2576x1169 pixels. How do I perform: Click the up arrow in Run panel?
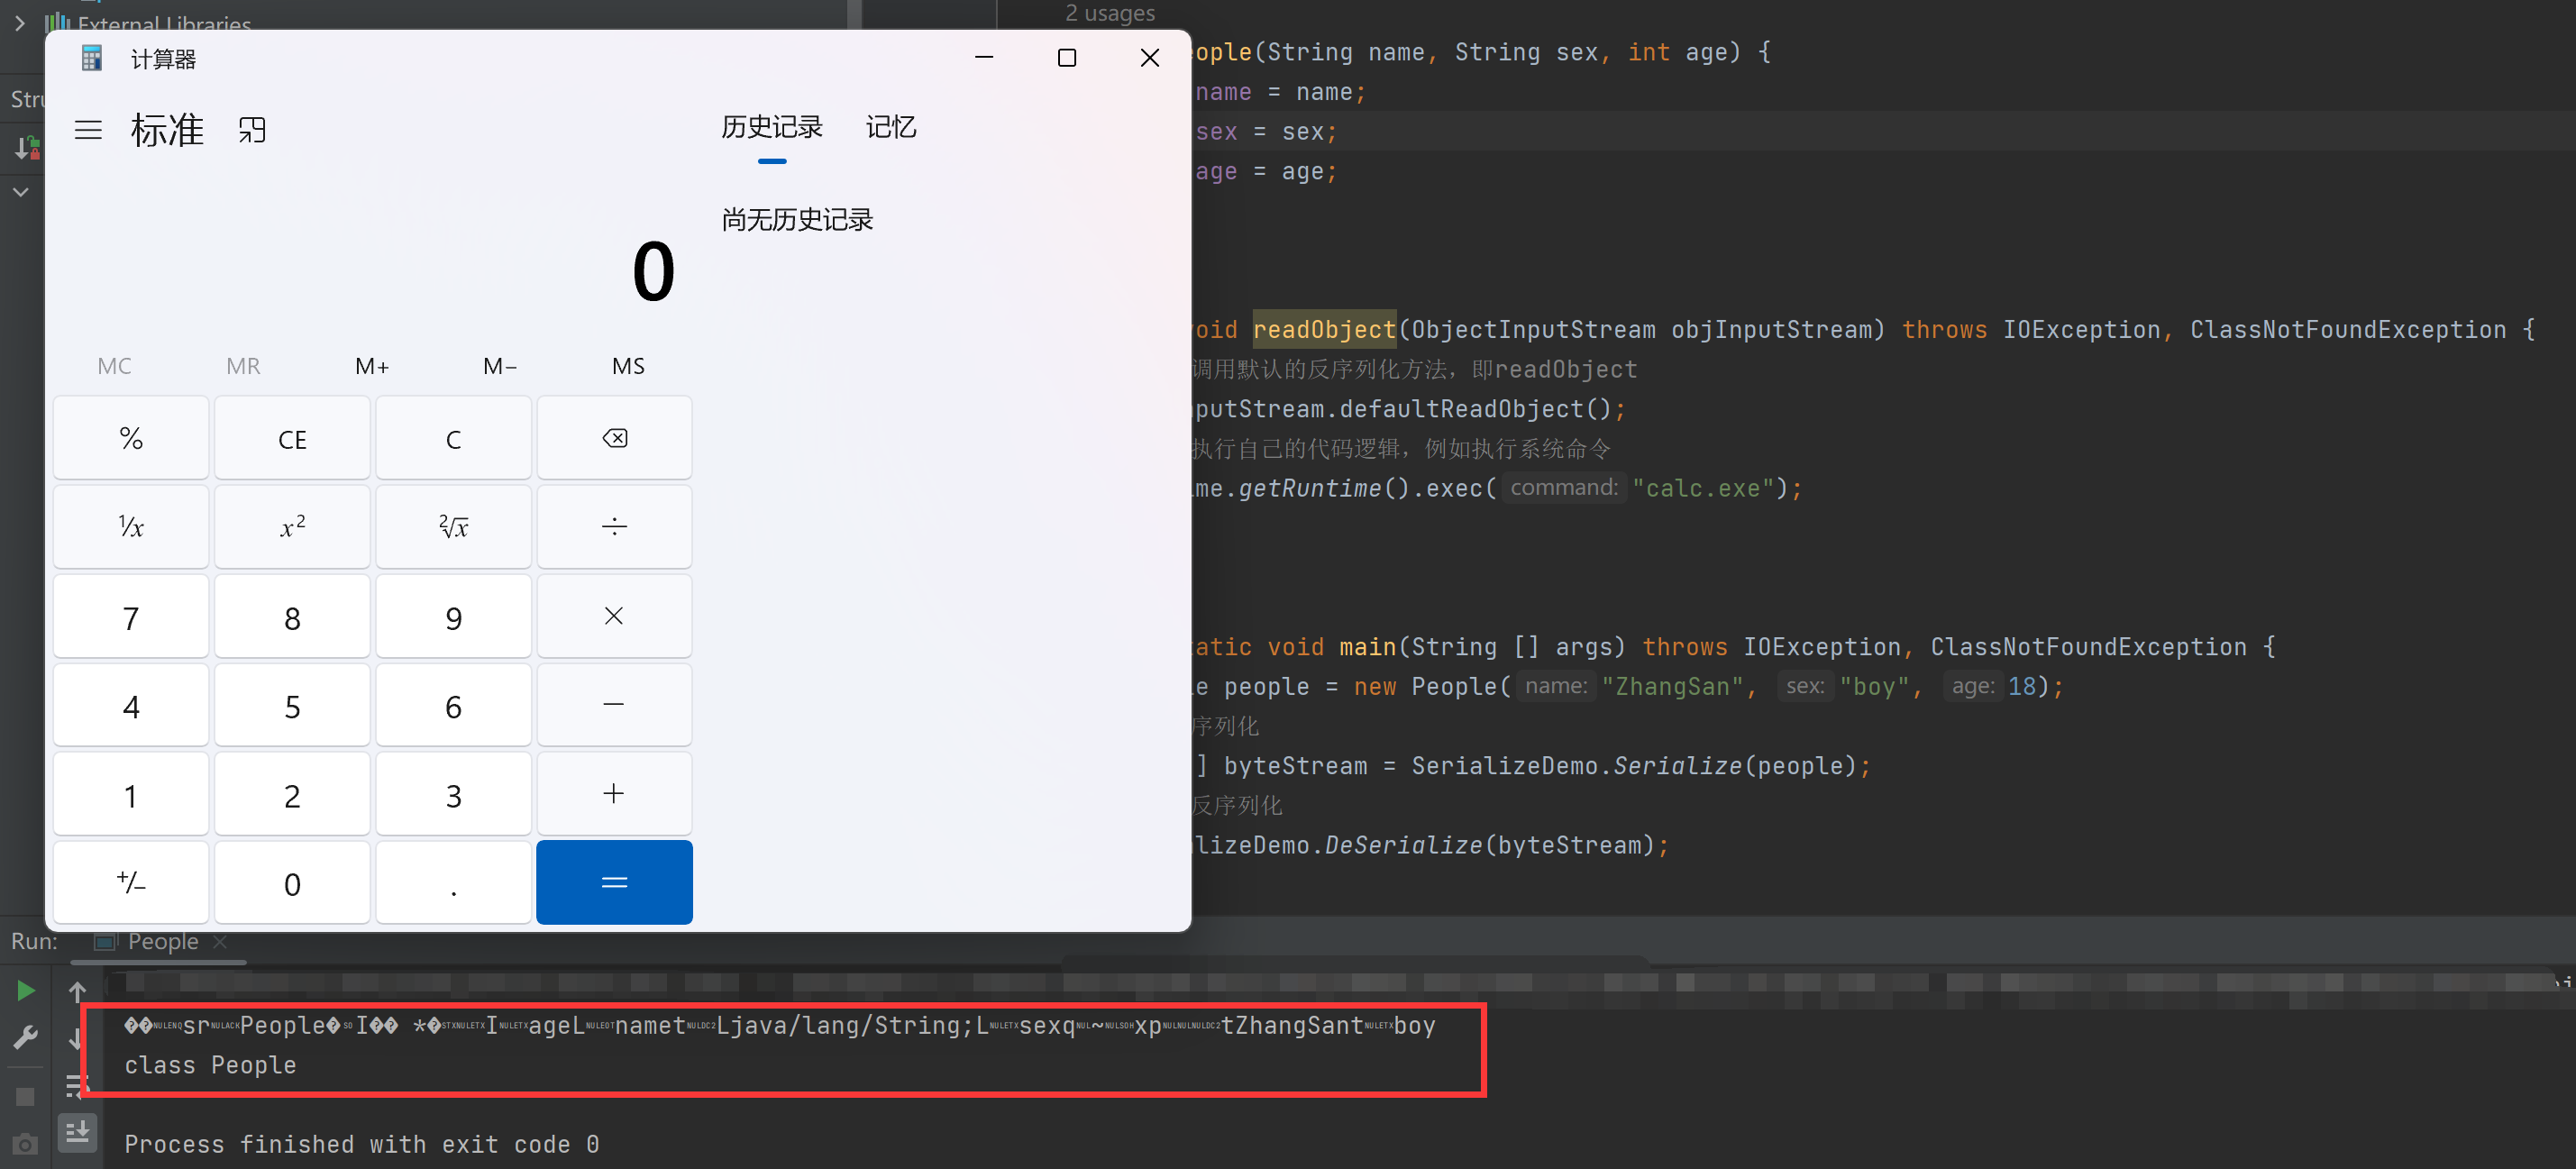click(x=77, y=991)
